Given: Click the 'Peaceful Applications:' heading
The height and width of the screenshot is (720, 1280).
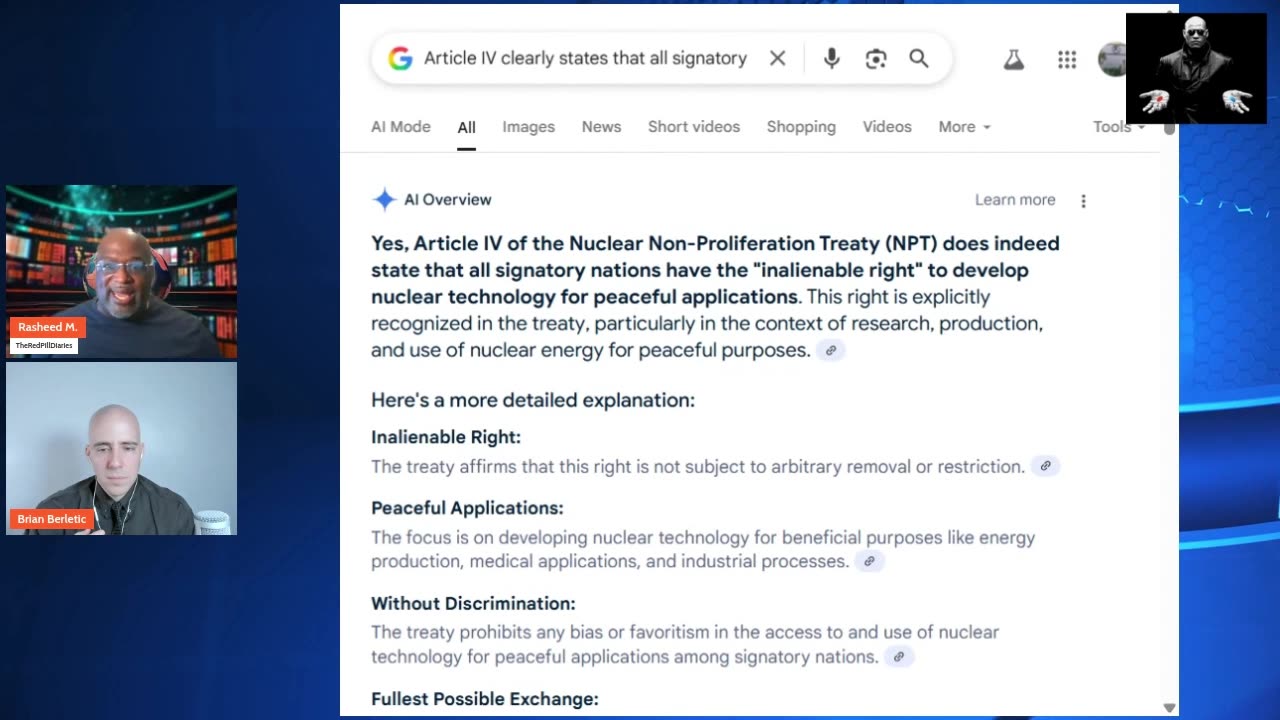Looking at the screenshot, I should click(x=467, y=508).
